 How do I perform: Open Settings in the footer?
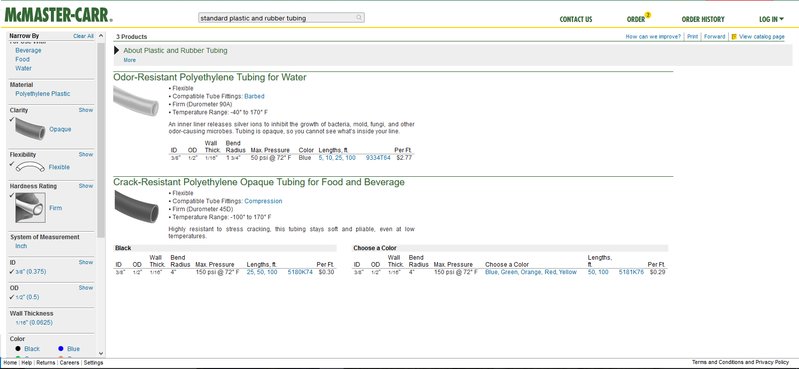point(93,363)
